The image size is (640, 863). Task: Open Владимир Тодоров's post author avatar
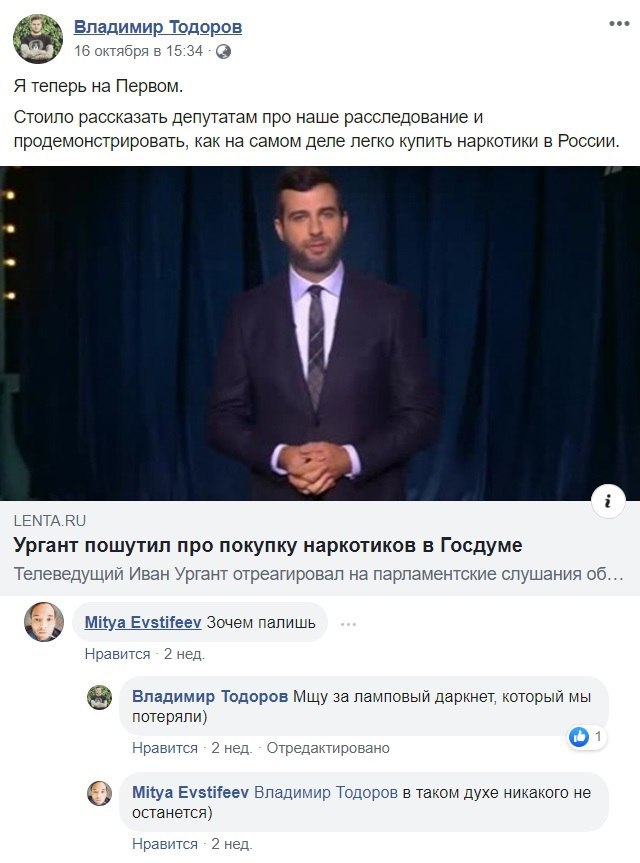click(x=38, y=39)
